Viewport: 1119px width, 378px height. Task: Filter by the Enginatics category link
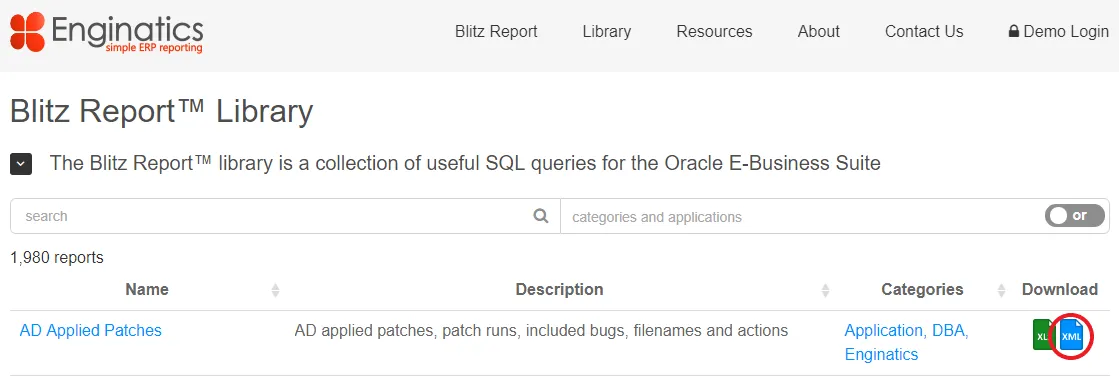click(x=881, y=354)
